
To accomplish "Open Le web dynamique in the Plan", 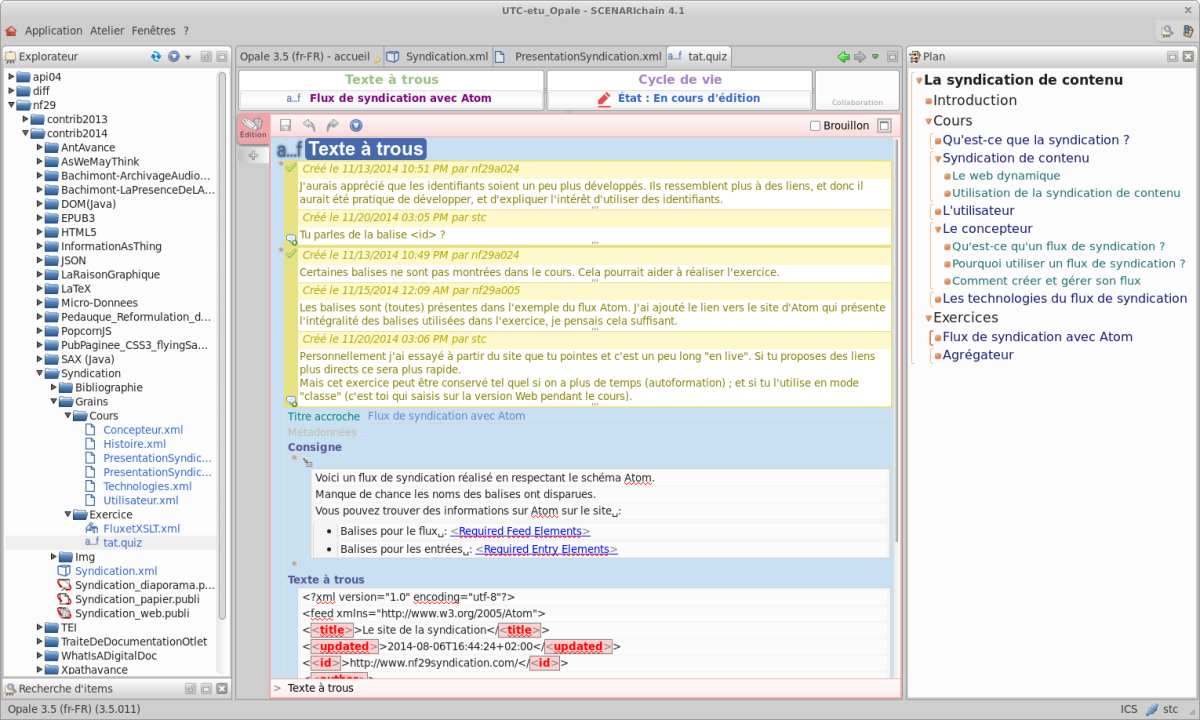I will [1006, 176].
